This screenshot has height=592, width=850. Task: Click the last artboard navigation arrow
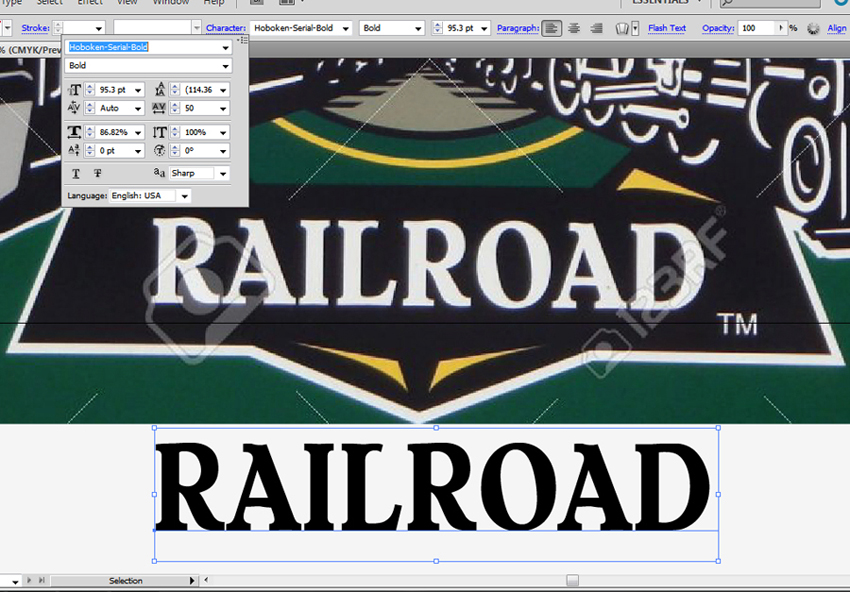click(x=42, y=580)
